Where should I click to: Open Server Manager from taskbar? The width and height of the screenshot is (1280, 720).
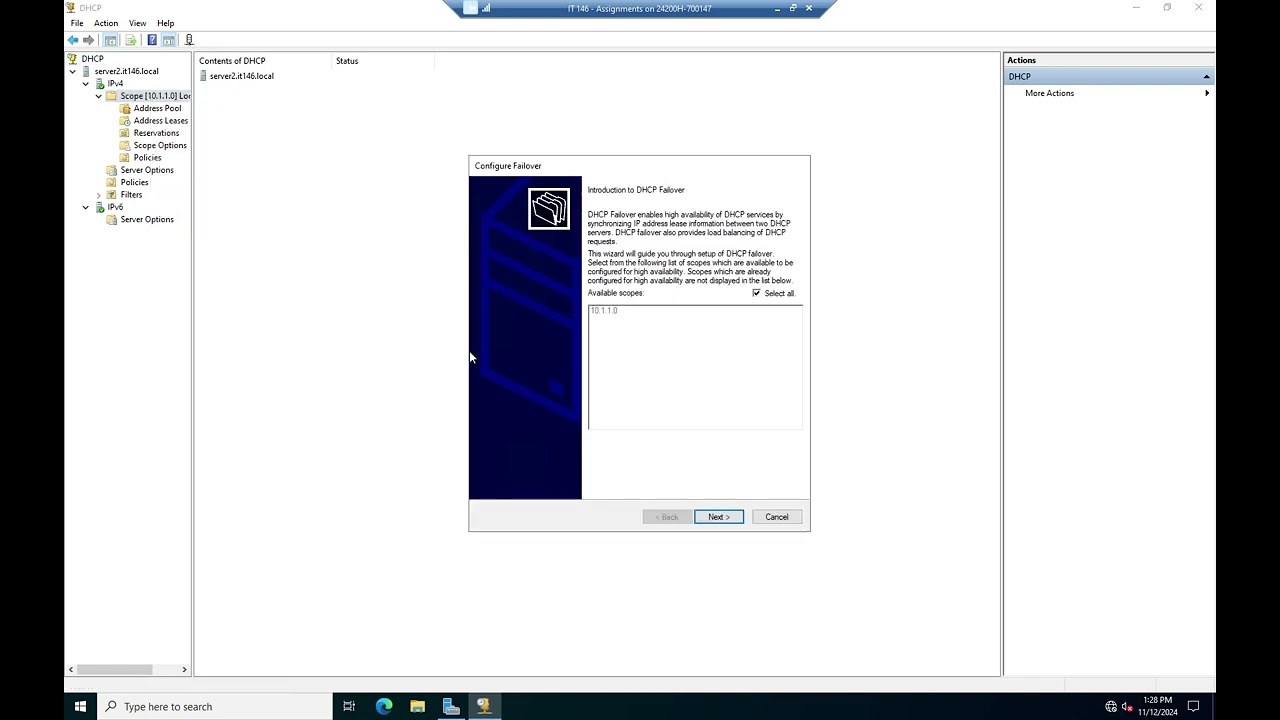click(451, 707)
